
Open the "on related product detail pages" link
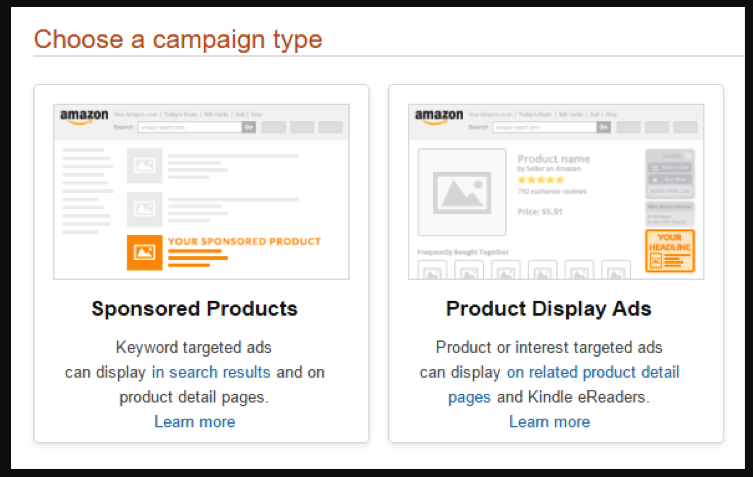tap(592, 372)
